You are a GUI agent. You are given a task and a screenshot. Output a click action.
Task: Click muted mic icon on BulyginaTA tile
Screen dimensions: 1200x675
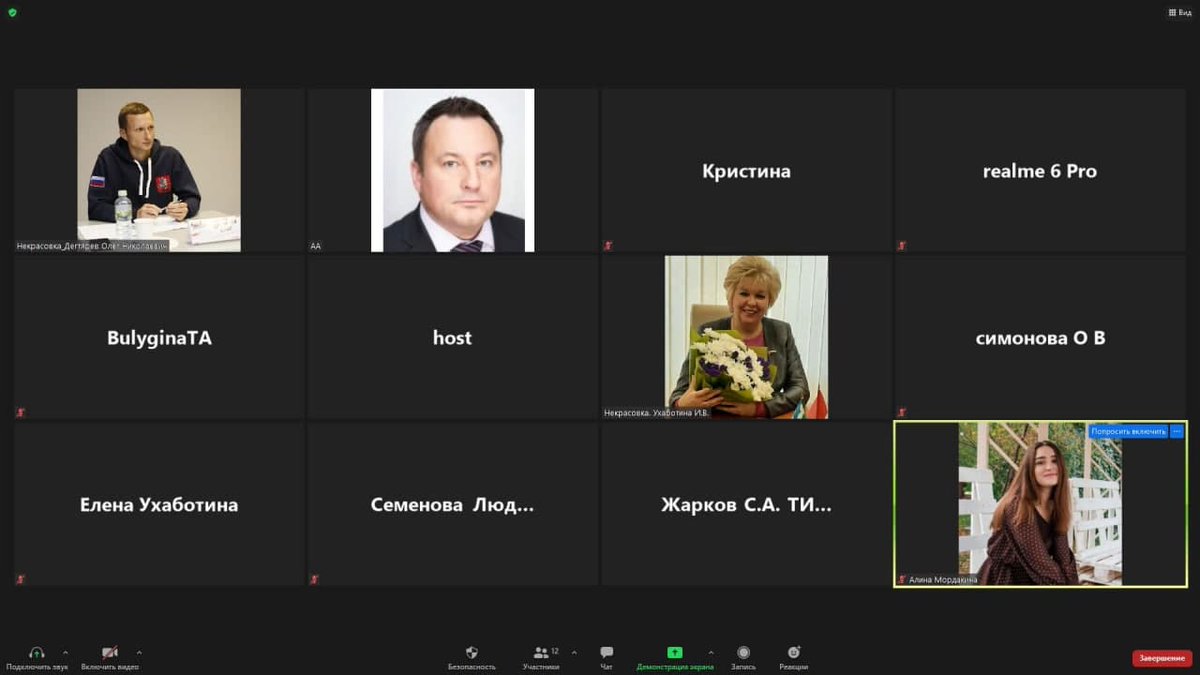pyautogui.click(x=21, y=412)
